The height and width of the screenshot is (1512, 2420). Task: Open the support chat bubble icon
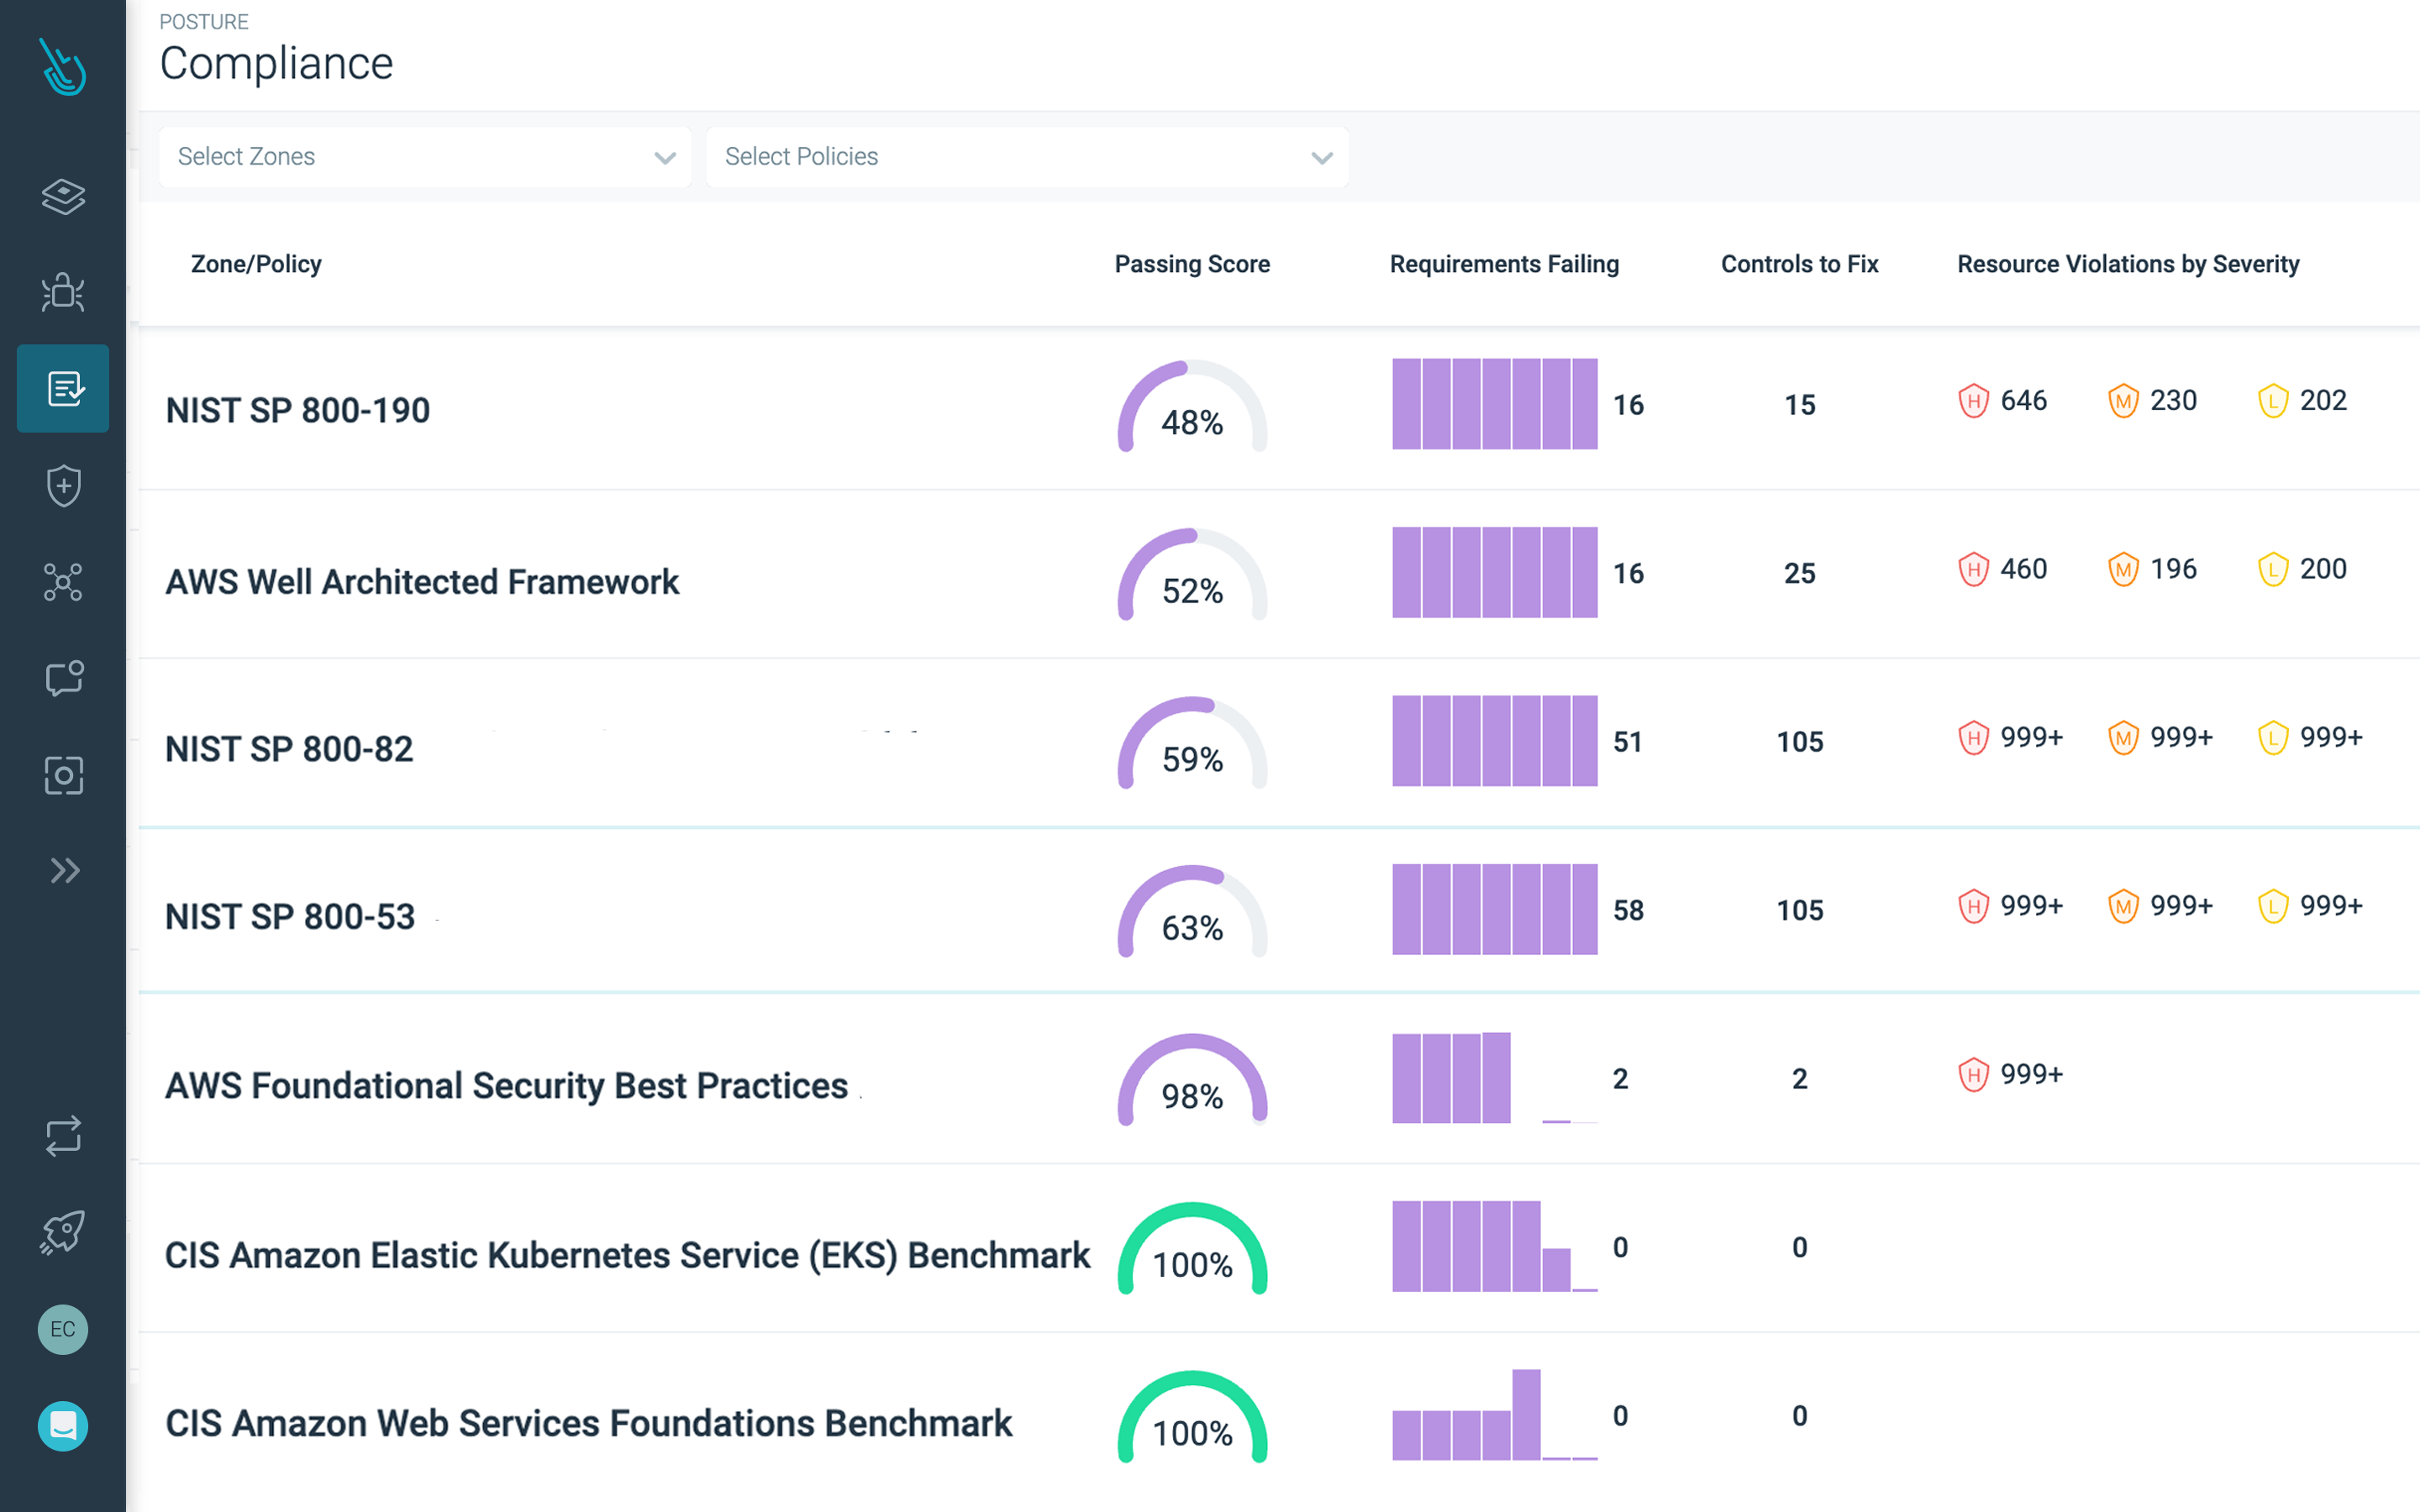(x=63, y=1425)
